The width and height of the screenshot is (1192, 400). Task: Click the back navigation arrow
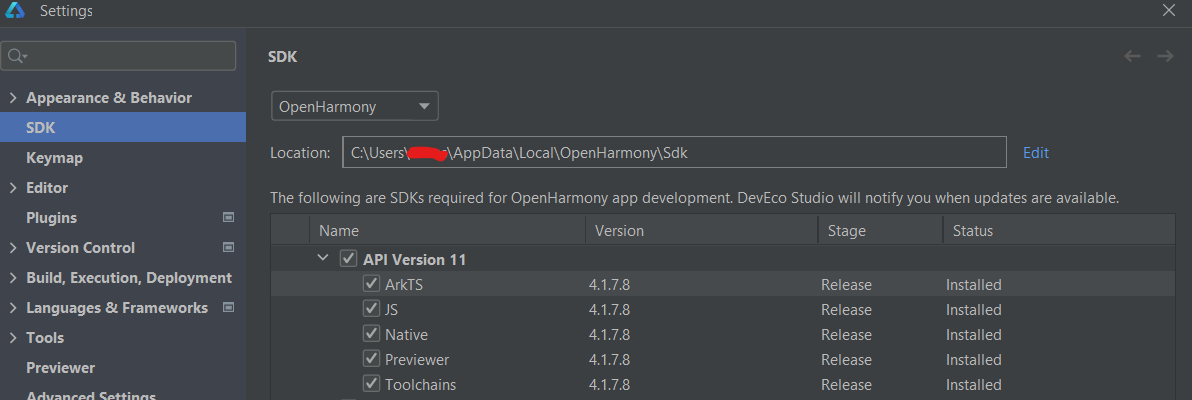(x=1133, y=56)
